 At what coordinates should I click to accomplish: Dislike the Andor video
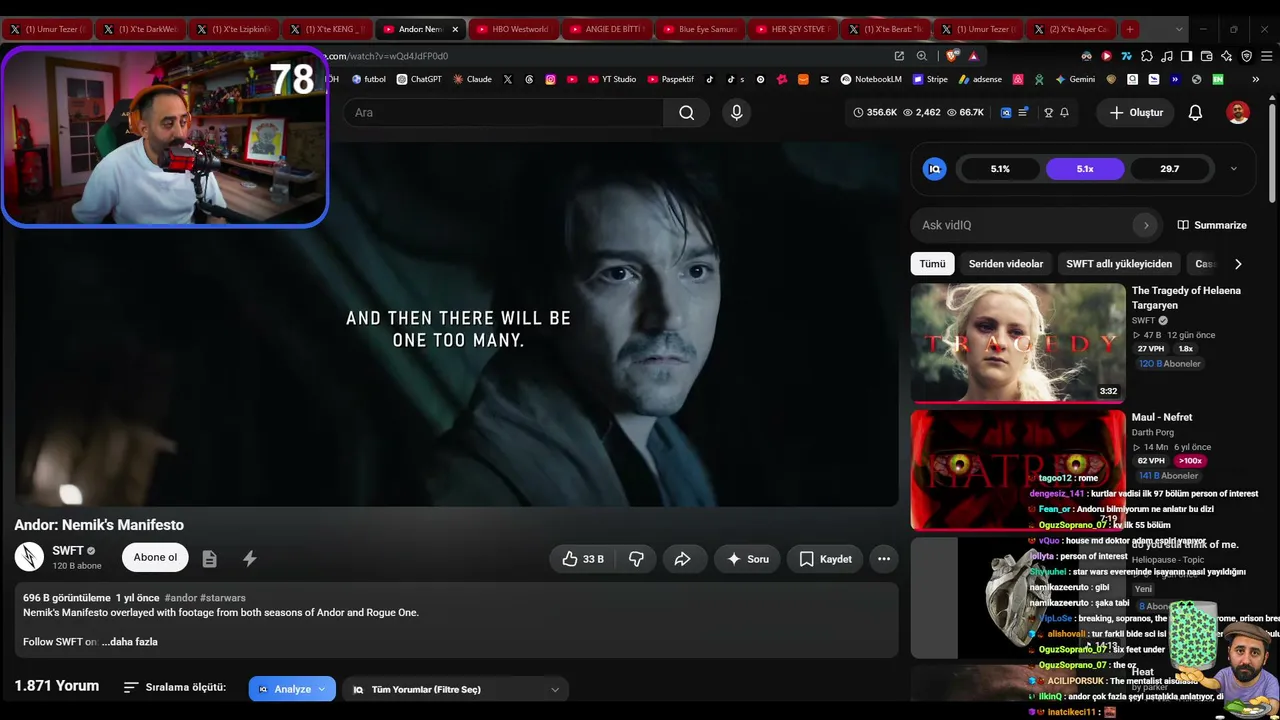coord(636,559)
